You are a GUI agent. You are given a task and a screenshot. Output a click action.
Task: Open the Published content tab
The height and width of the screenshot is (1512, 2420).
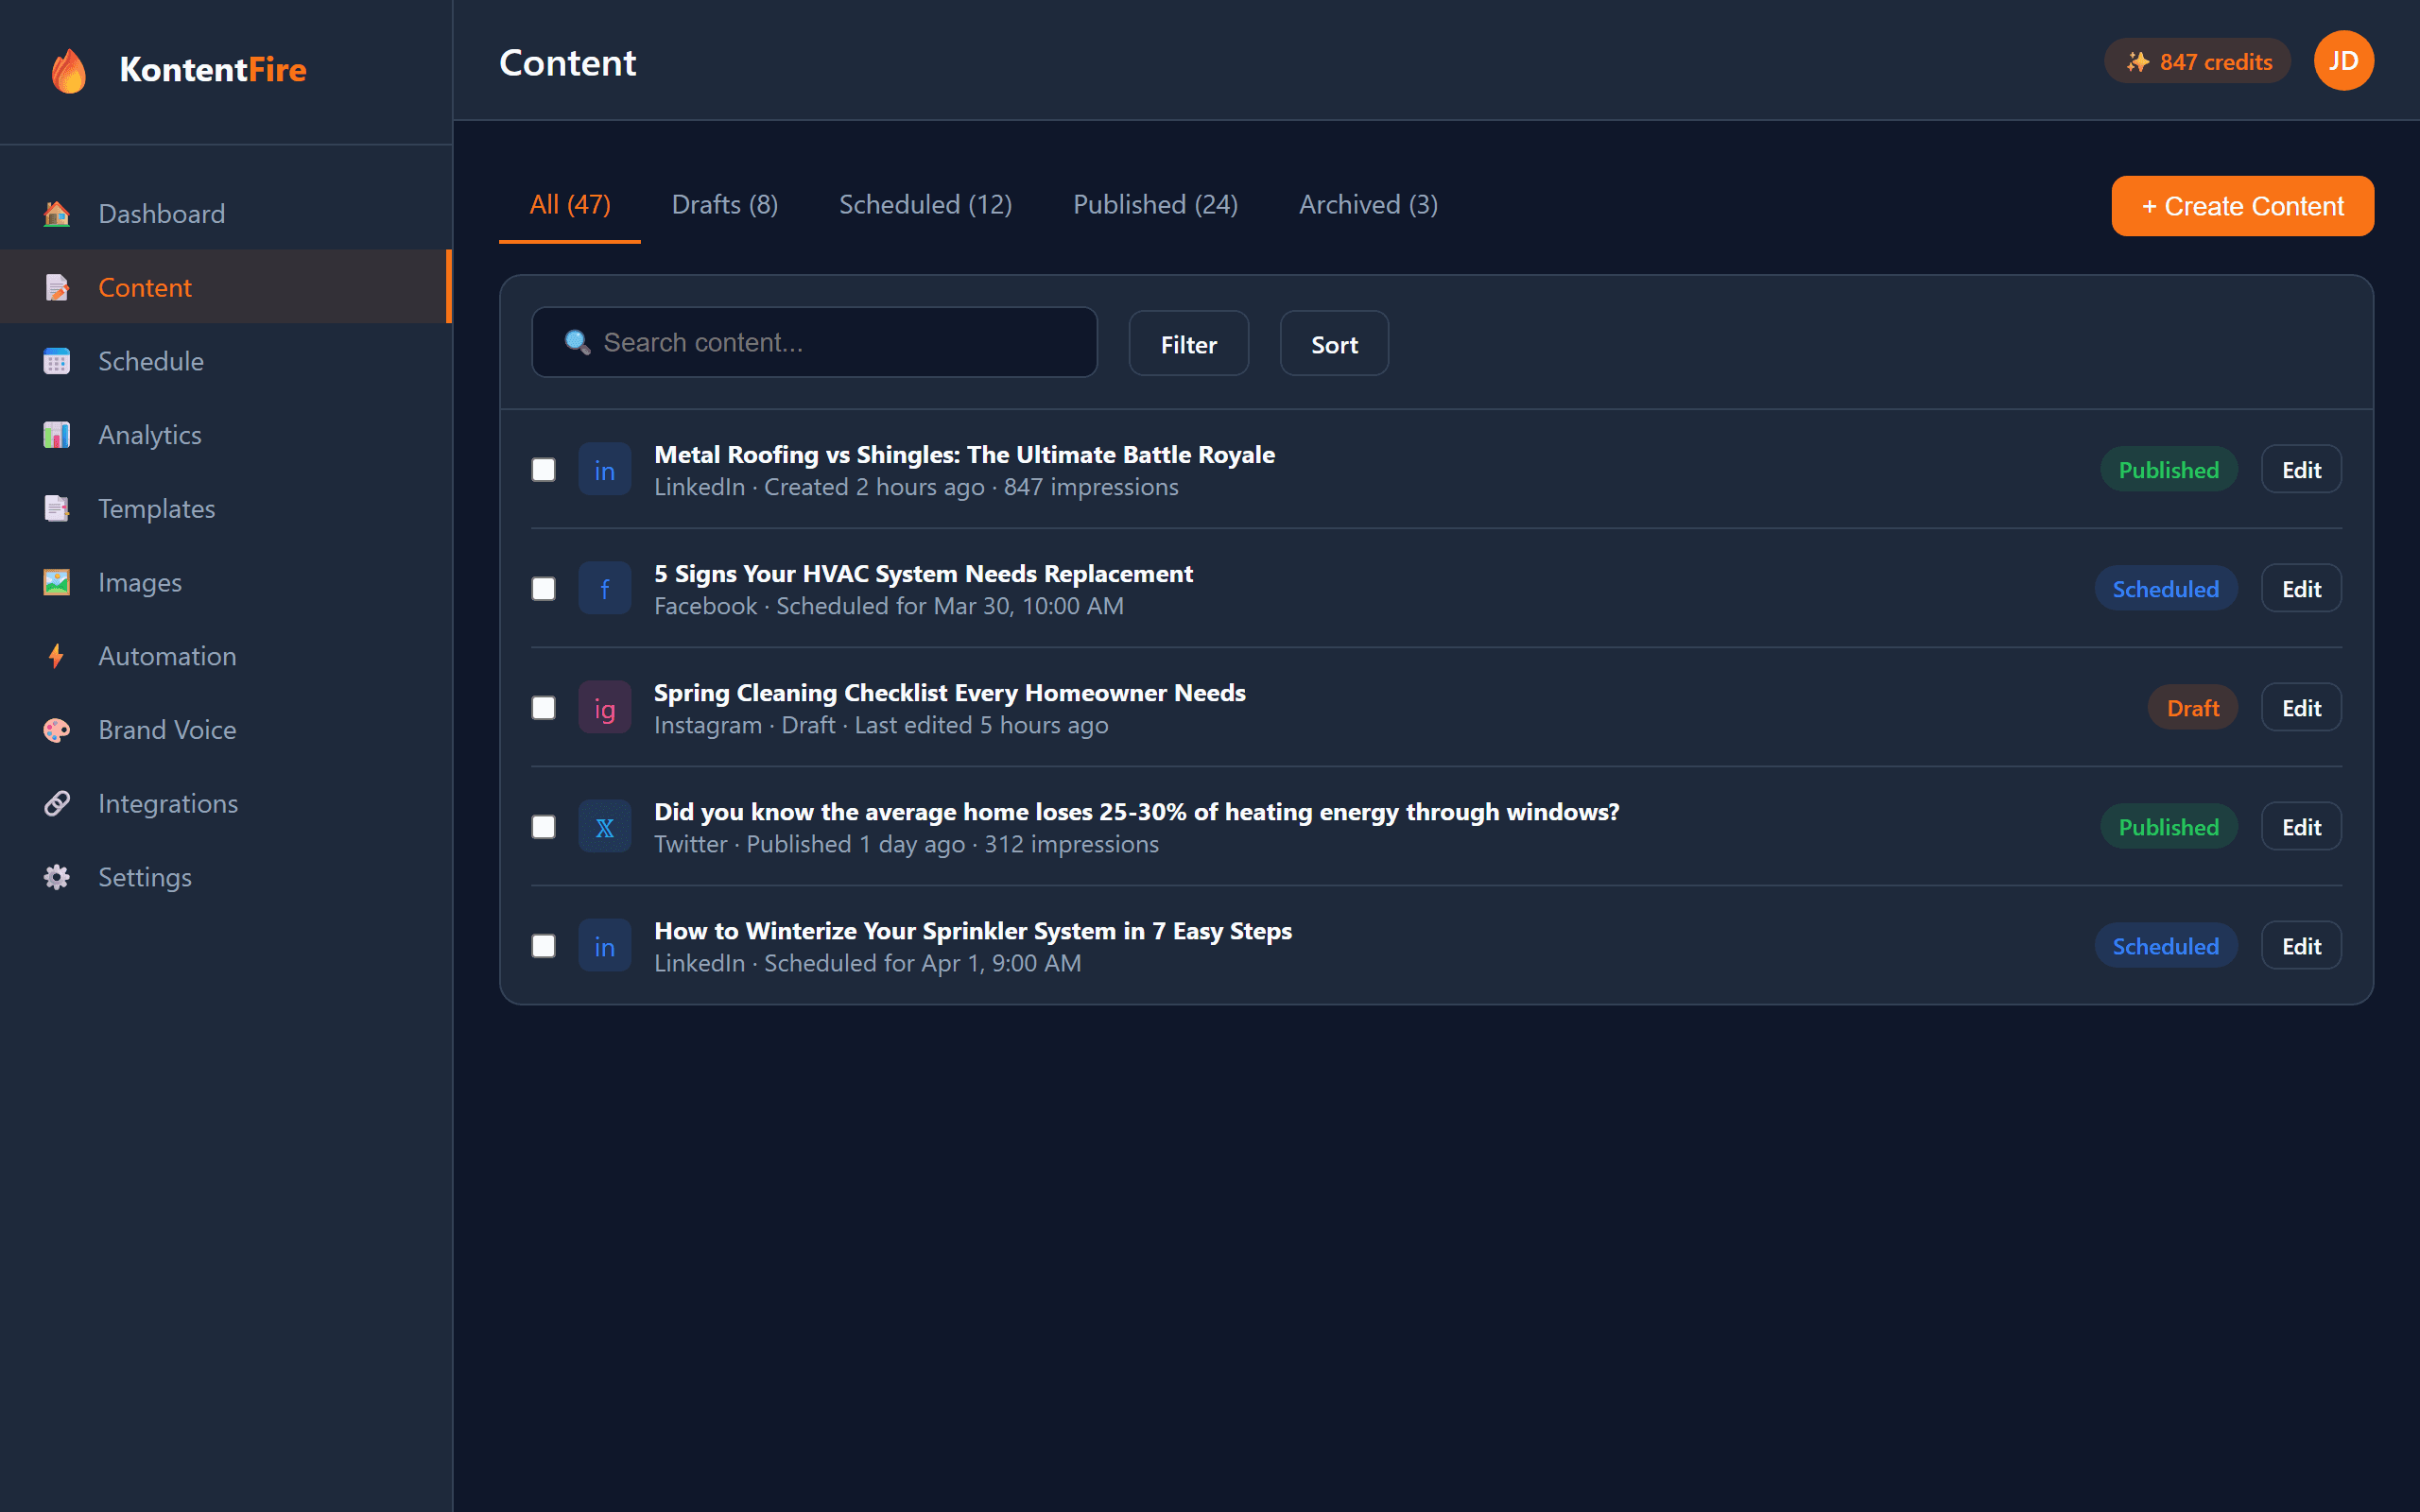1155,204
